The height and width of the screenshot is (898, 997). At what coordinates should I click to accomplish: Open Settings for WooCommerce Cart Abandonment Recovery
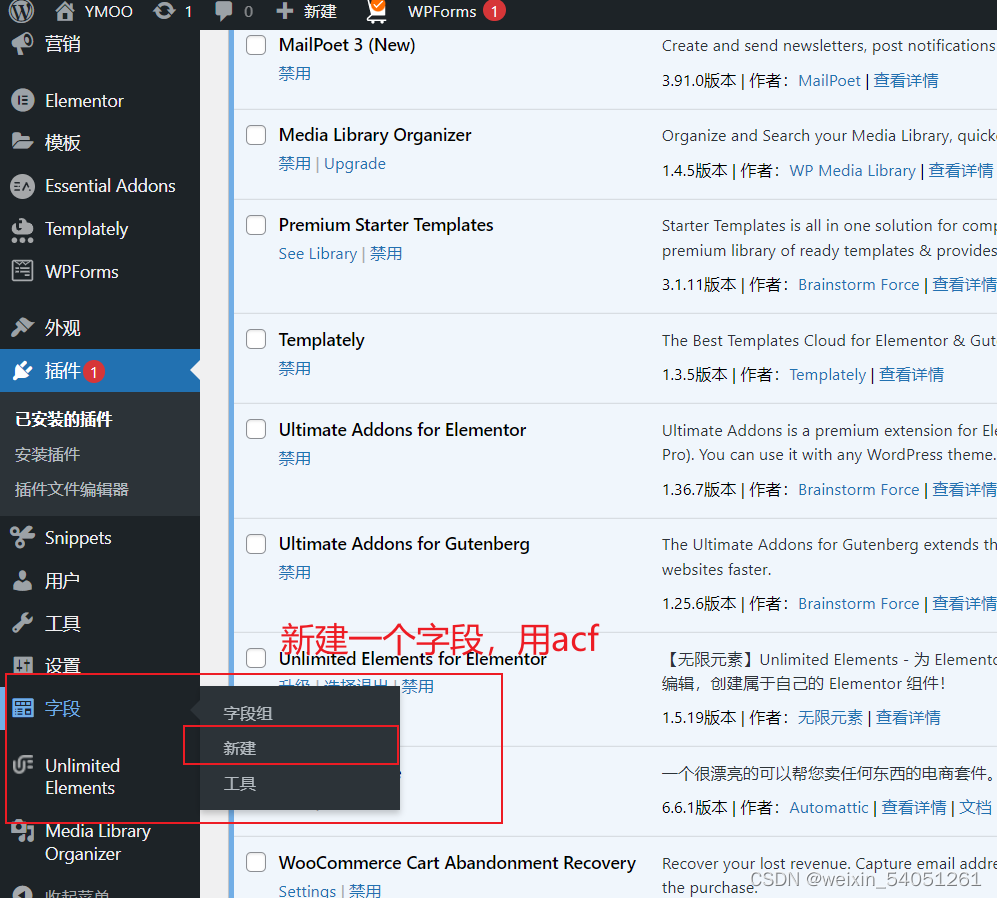[307, 890]
